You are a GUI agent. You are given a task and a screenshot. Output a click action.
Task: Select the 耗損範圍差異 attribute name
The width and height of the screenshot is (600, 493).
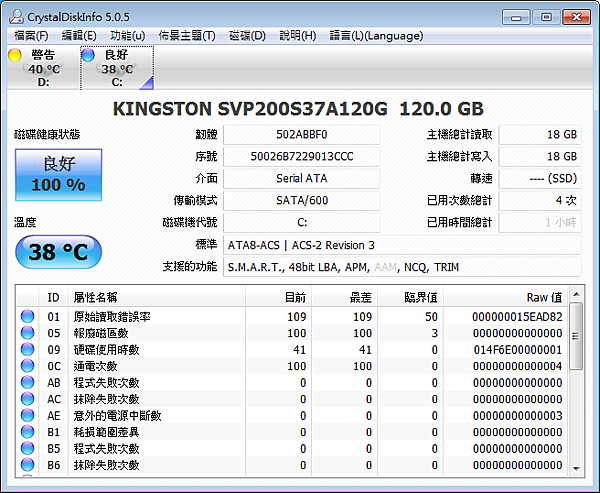click(106, 432)
